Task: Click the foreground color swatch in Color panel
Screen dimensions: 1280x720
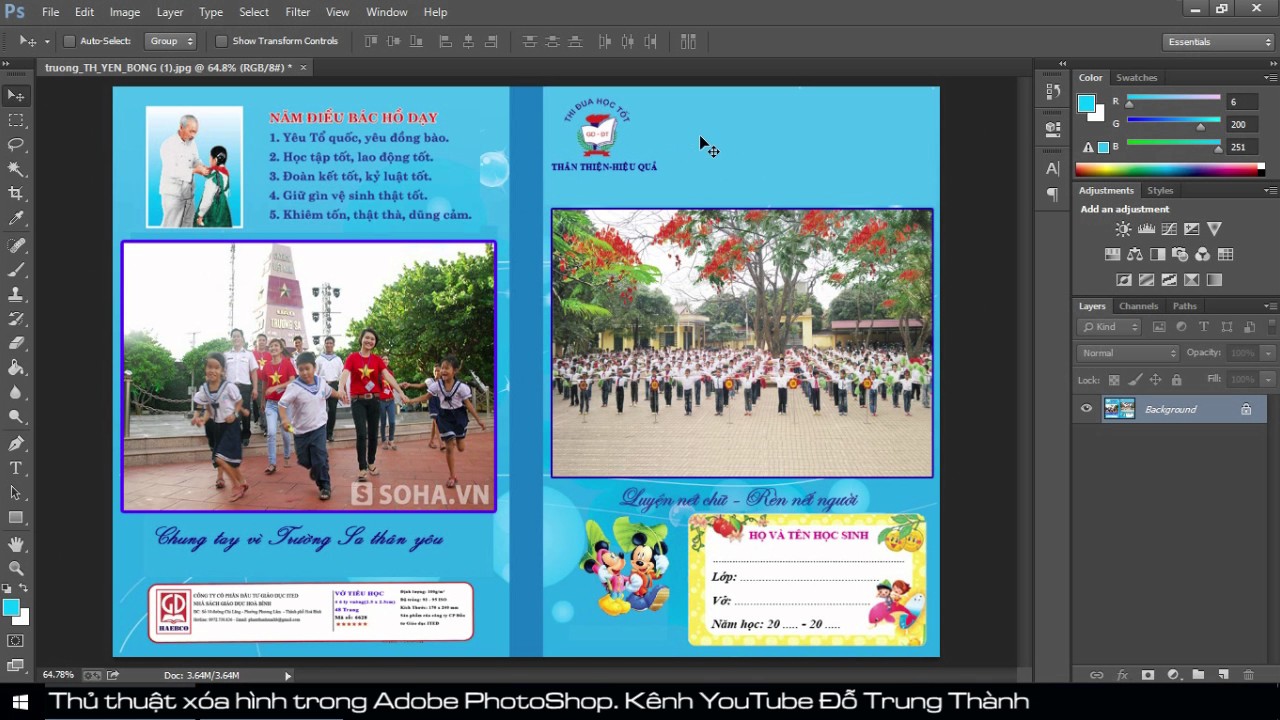Action: (x=1085, y=103)
